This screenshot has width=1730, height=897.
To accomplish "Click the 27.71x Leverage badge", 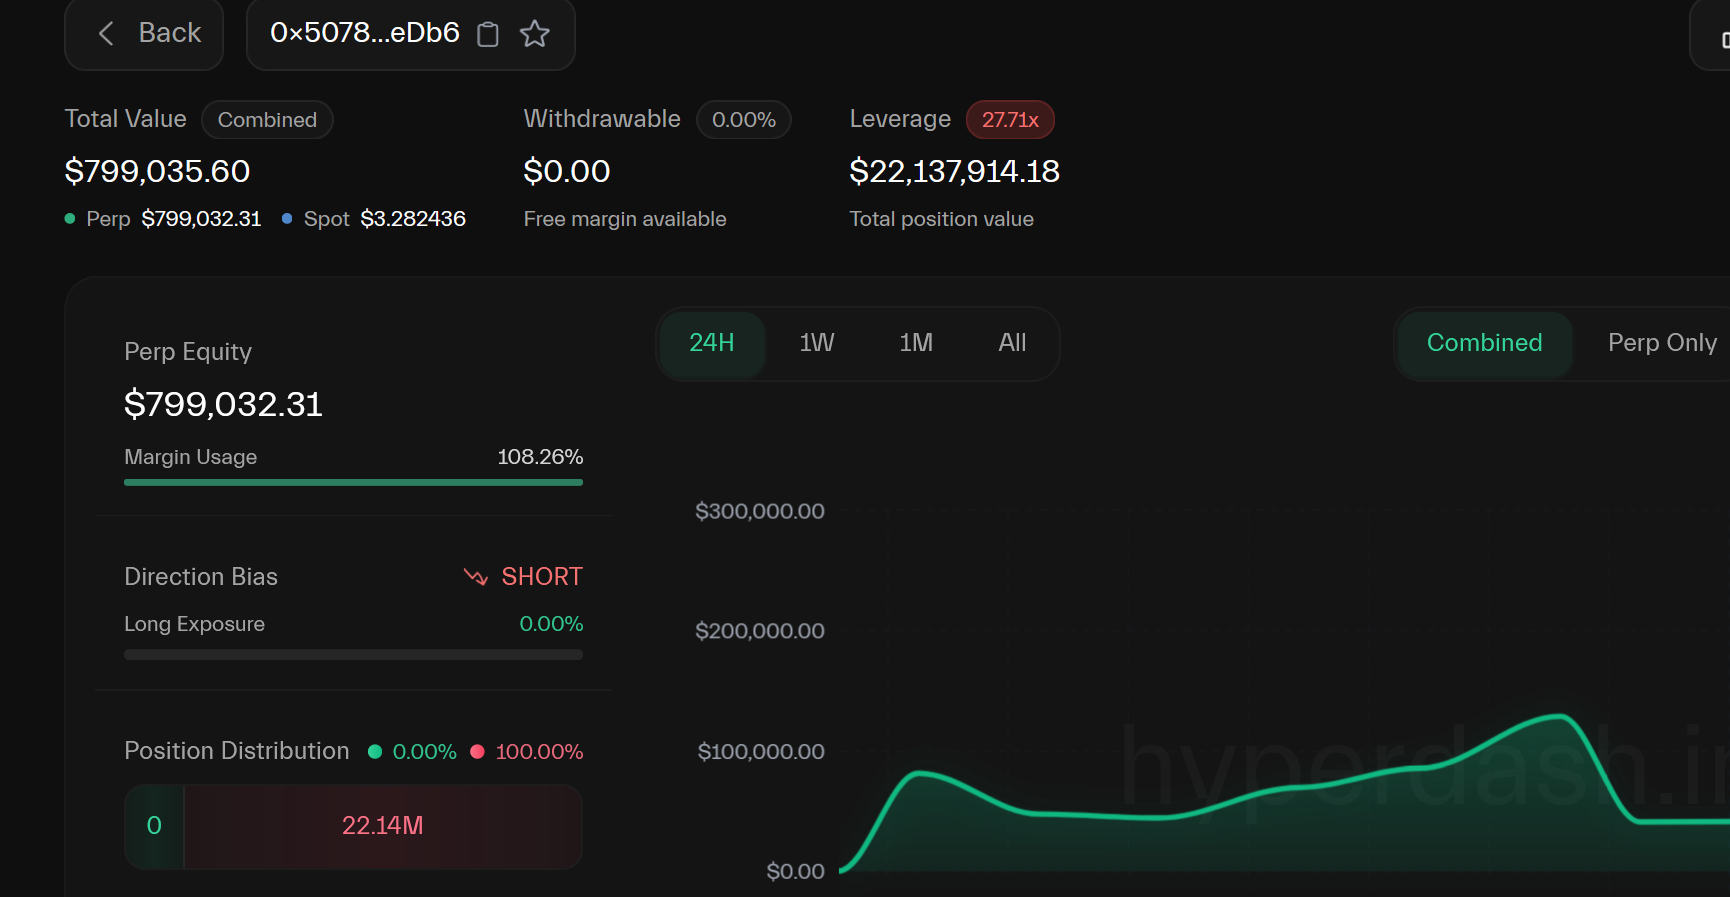I will [x=1010, y=120].
